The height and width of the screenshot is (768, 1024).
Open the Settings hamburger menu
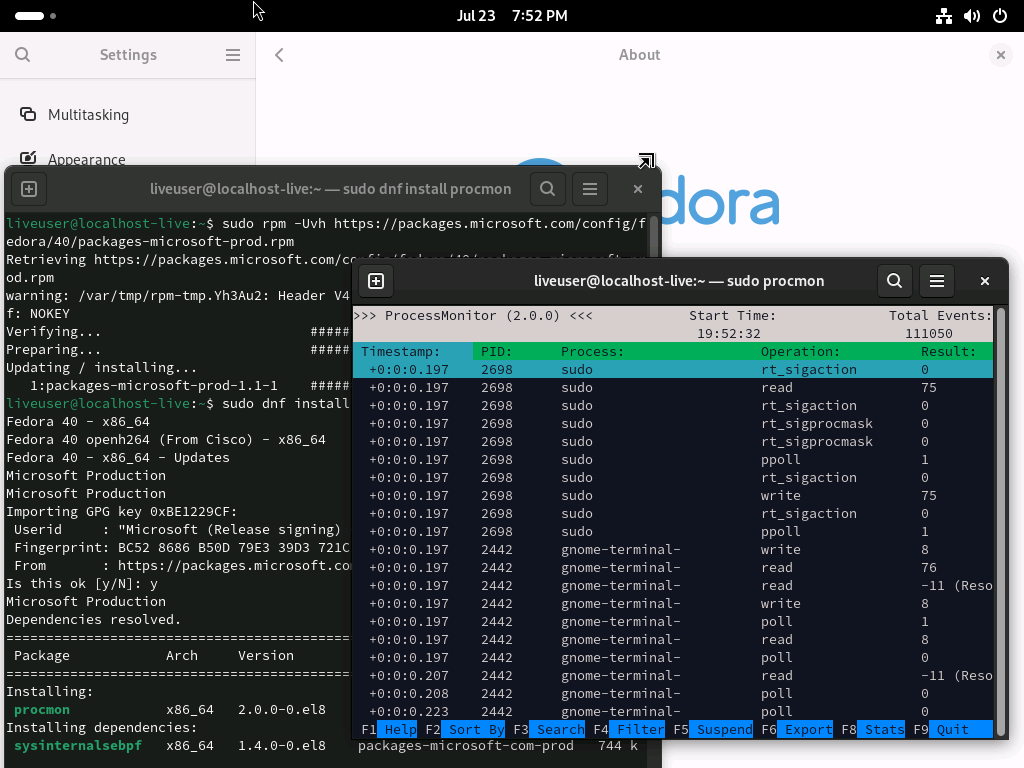pos(233,55)
